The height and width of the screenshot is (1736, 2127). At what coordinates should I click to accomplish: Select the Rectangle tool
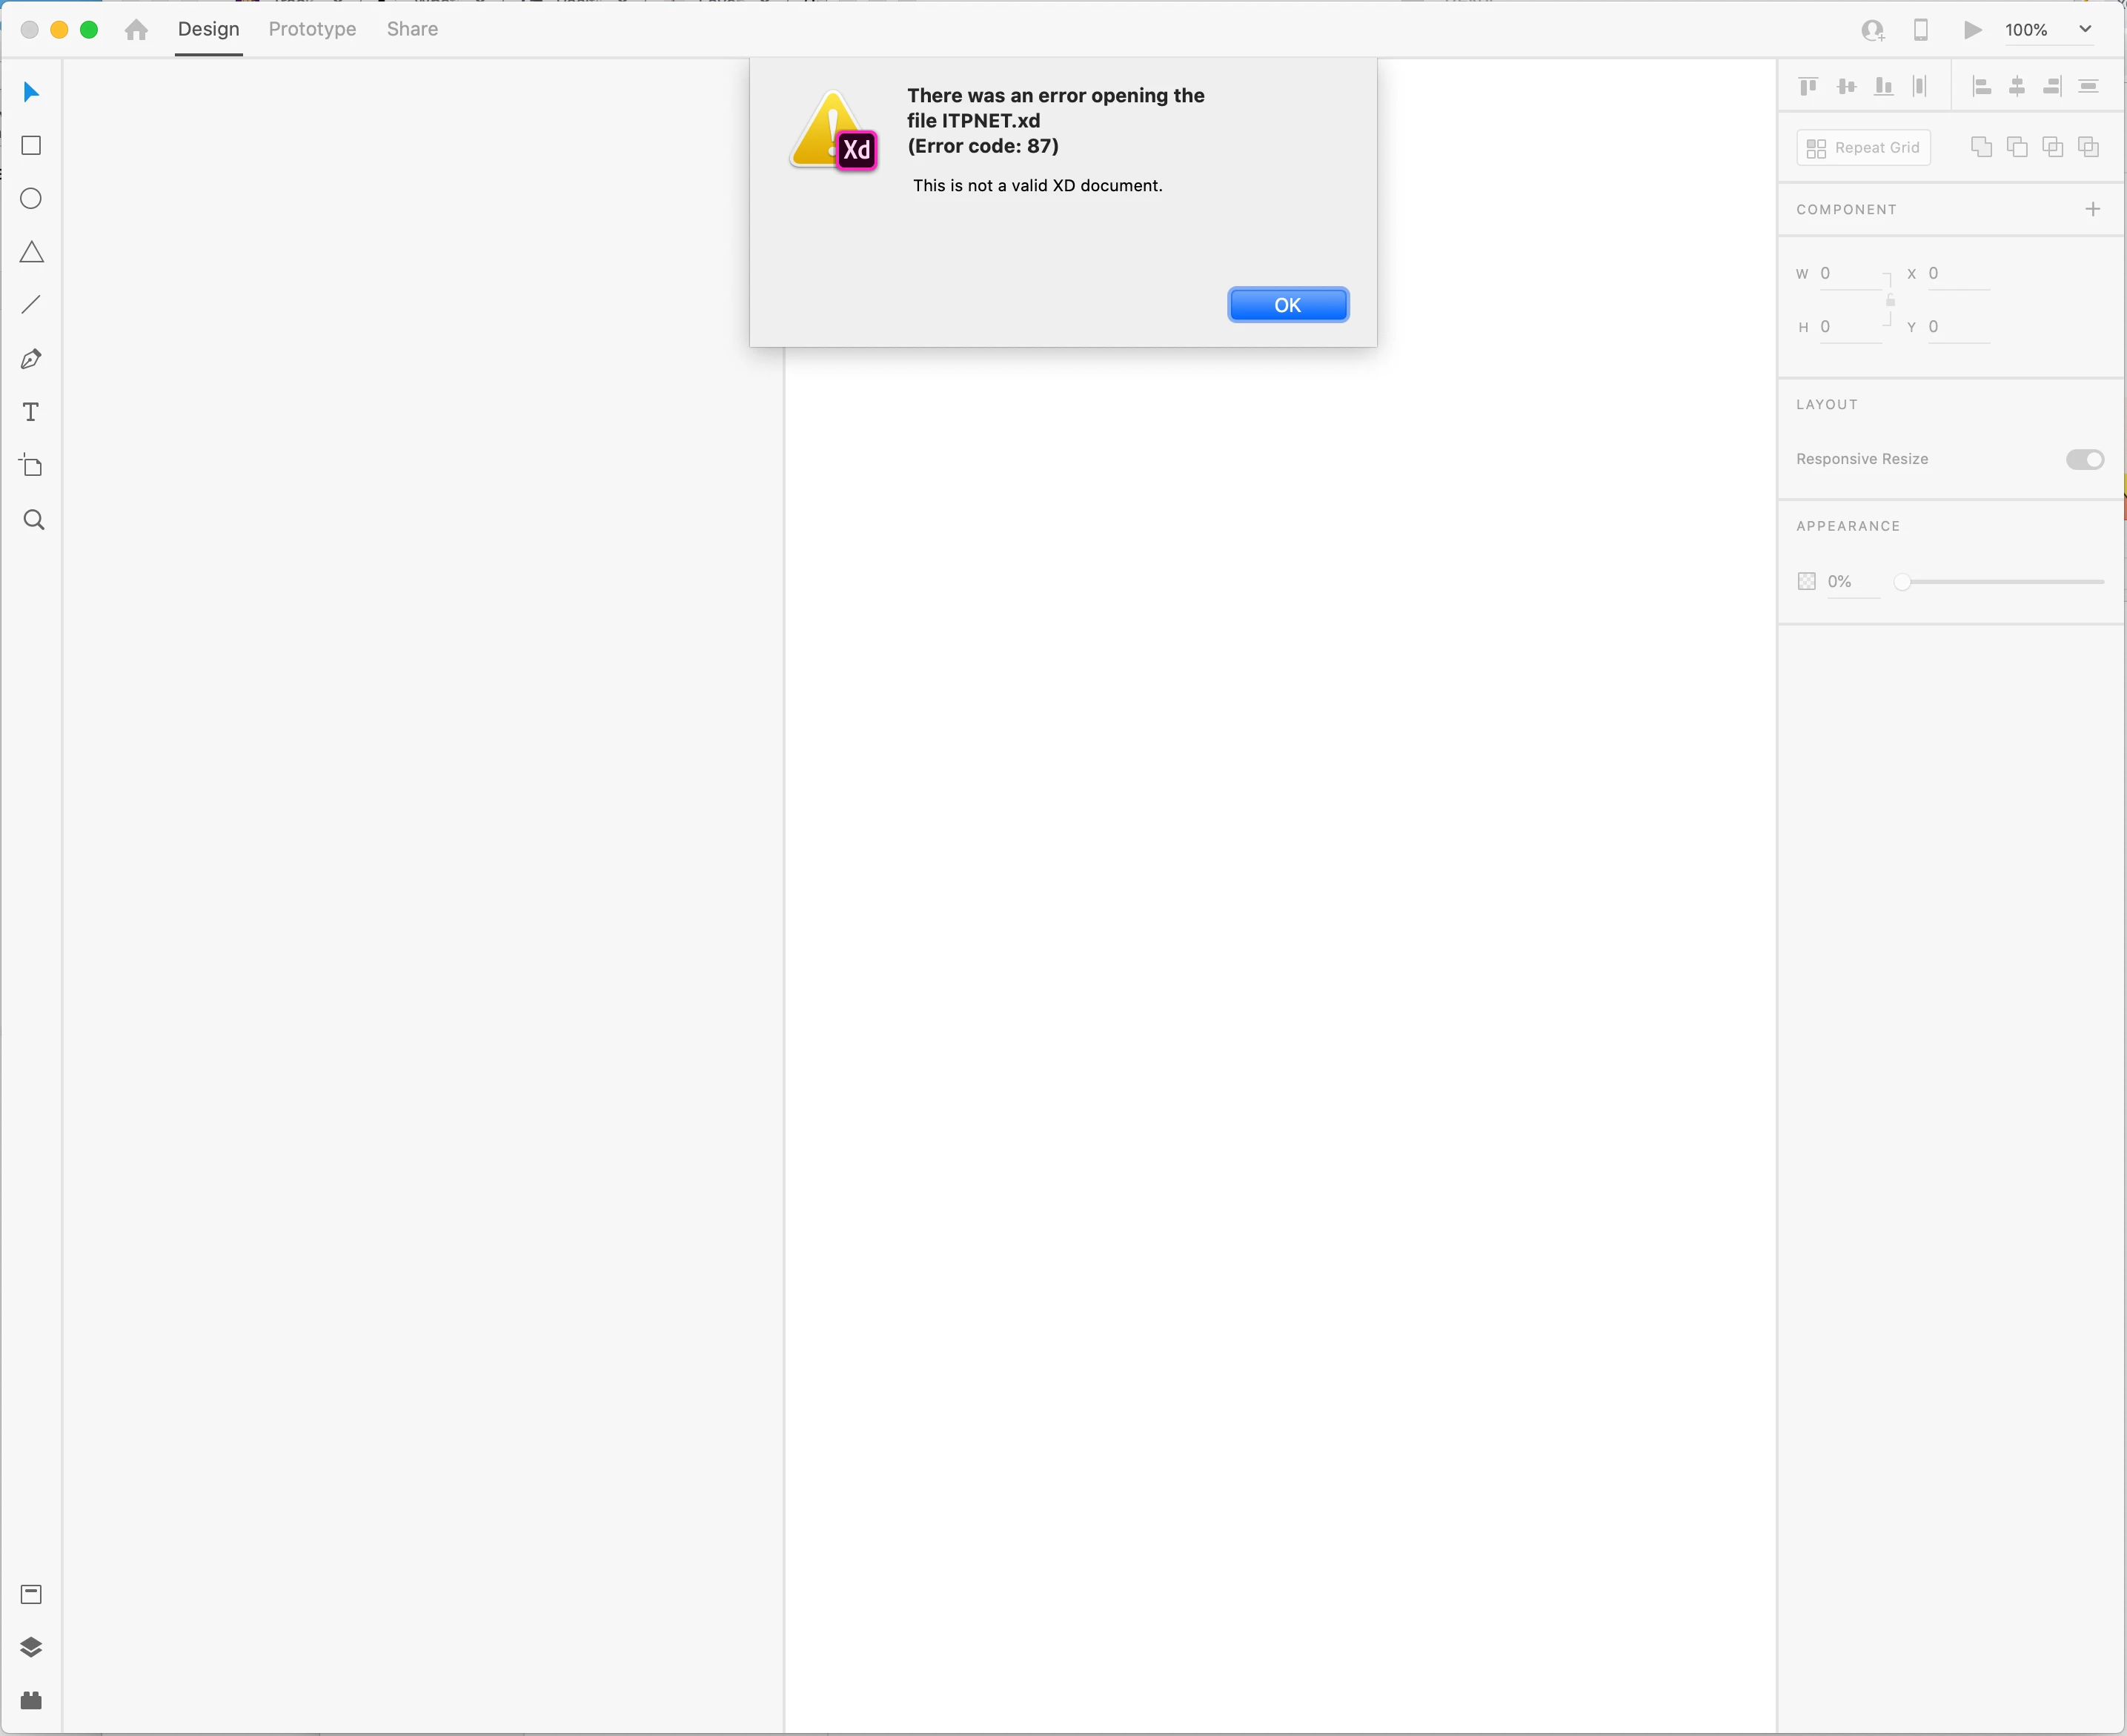pyautogui.click(x=31, y=146)
